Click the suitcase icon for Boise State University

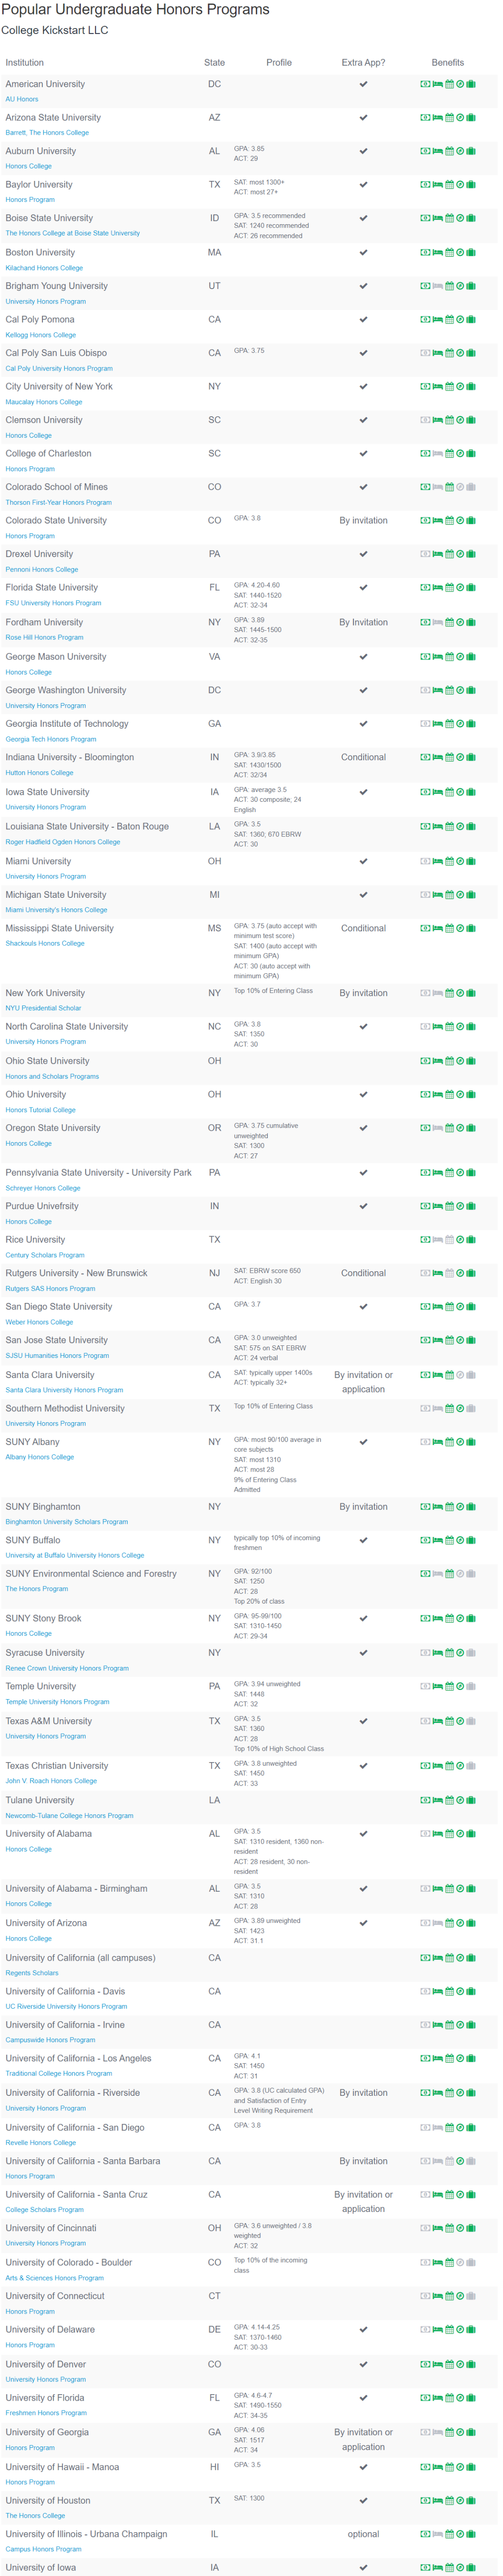tap(471, 218)
